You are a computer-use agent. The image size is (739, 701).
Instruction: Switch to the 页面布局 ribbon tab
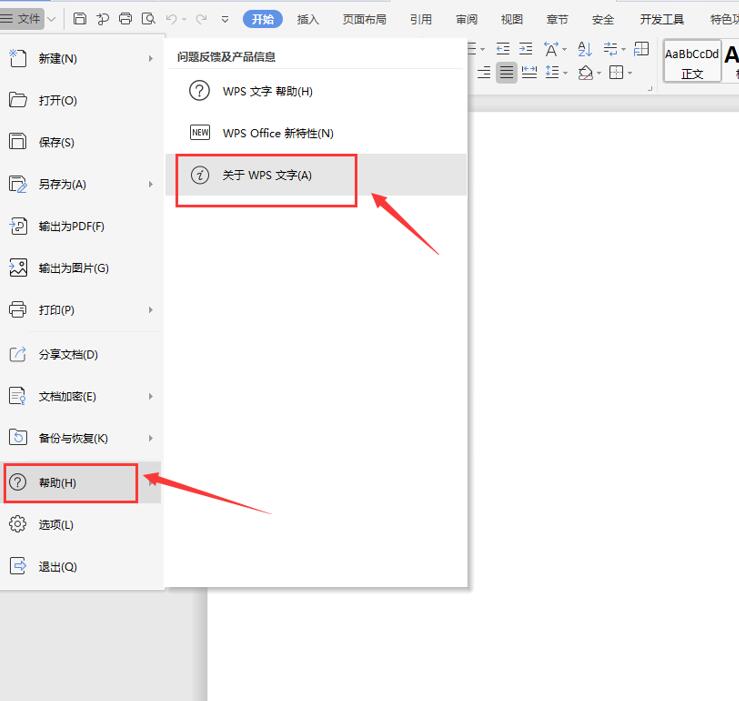point(364,19)
